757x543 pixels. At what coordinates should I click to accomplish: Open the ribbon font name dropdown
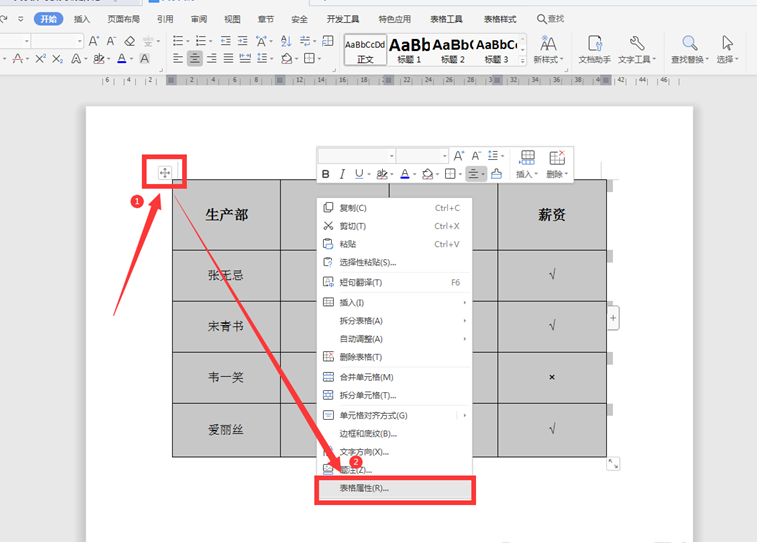27,42
